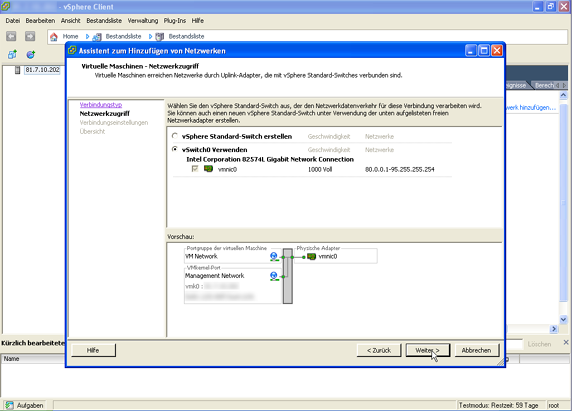Close the recent tasks panel with X
Image resolution: width=572 pixels, height=411 pixels.
[x=566, y=342]
